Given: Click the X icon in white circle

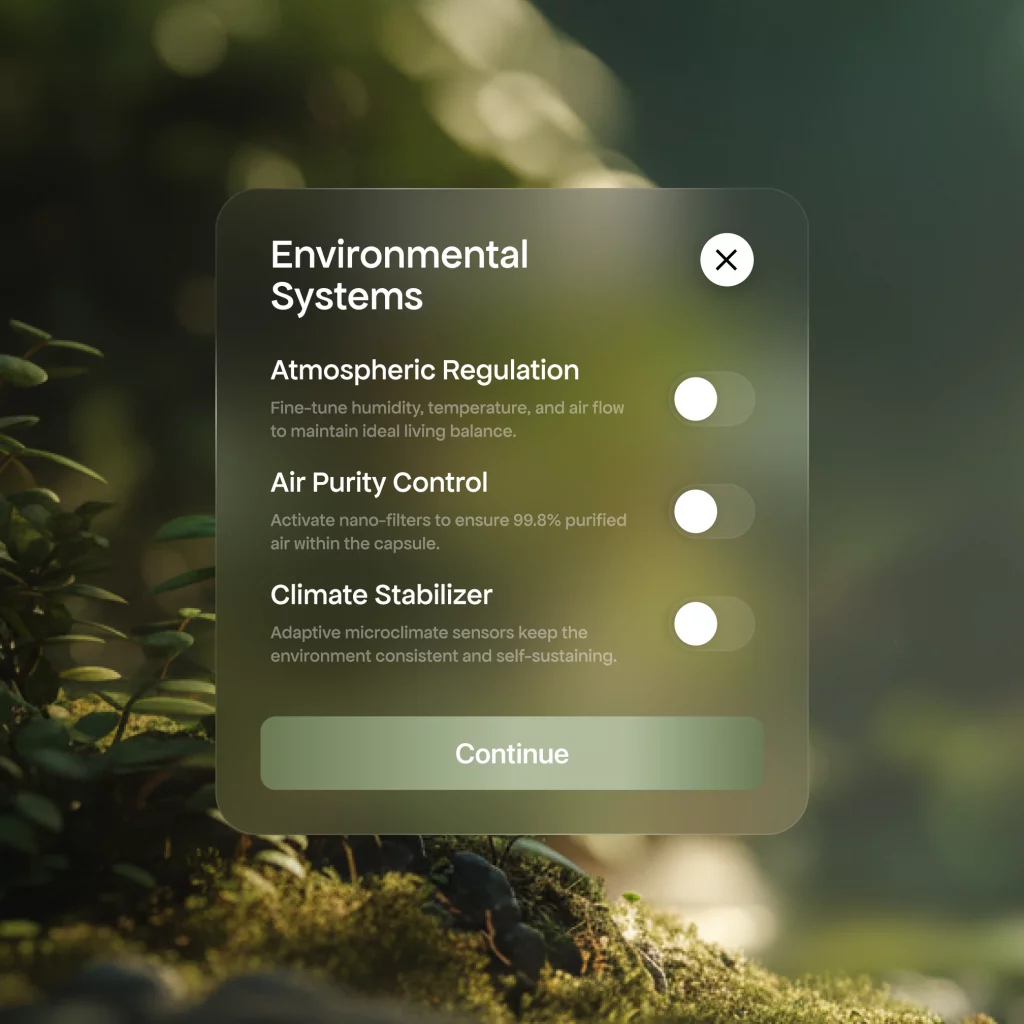Looking at the screenshot, I should coord(726,260).
